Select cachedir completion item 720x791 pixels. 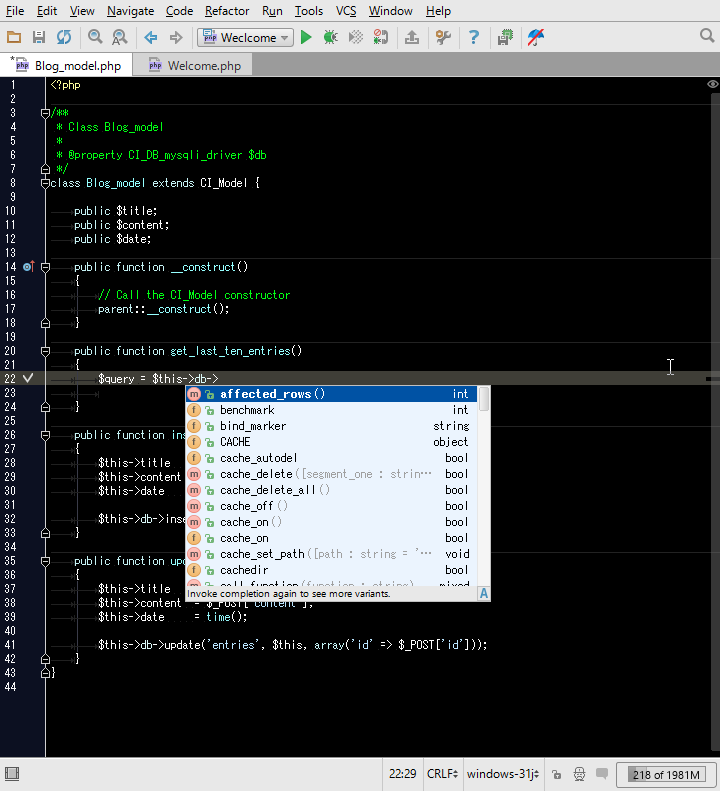click(x=331, y=570)
